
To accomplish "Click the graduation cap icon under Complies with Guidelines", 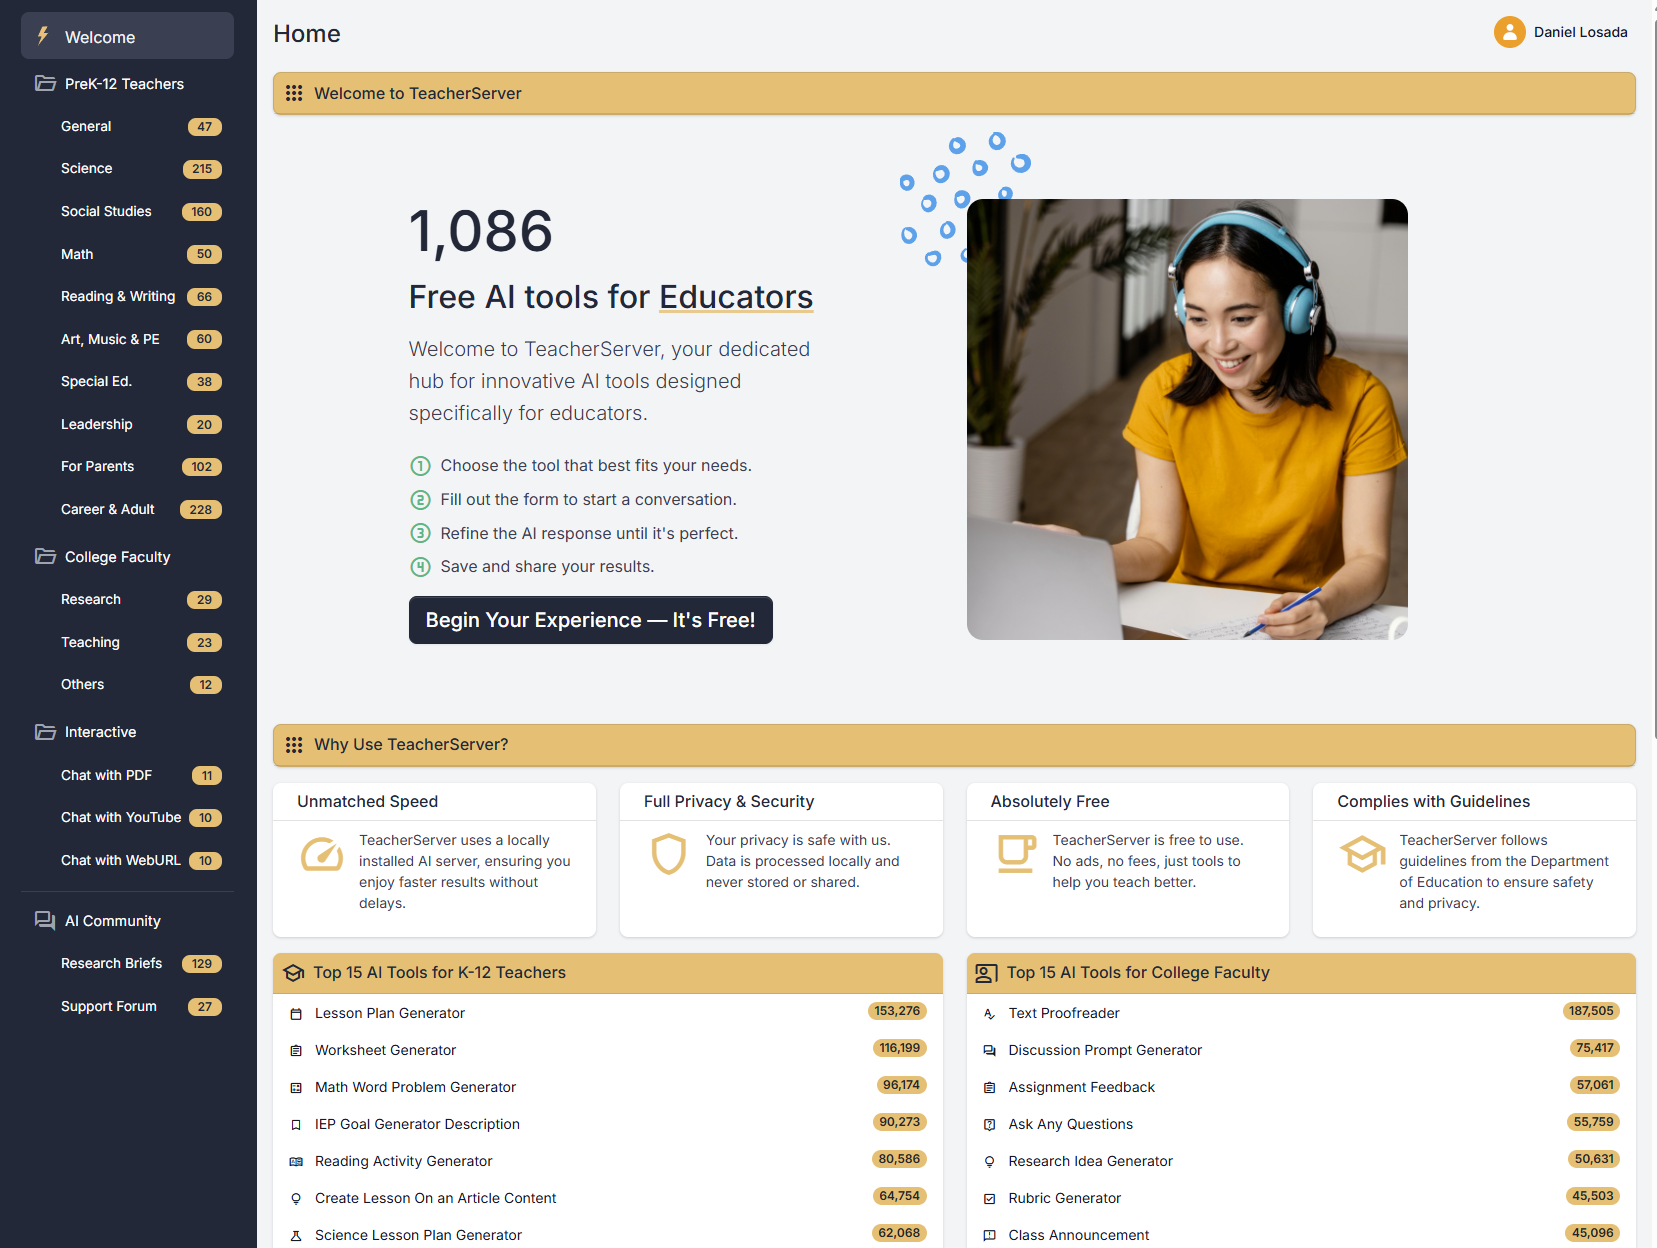I will pos(1362,854).
